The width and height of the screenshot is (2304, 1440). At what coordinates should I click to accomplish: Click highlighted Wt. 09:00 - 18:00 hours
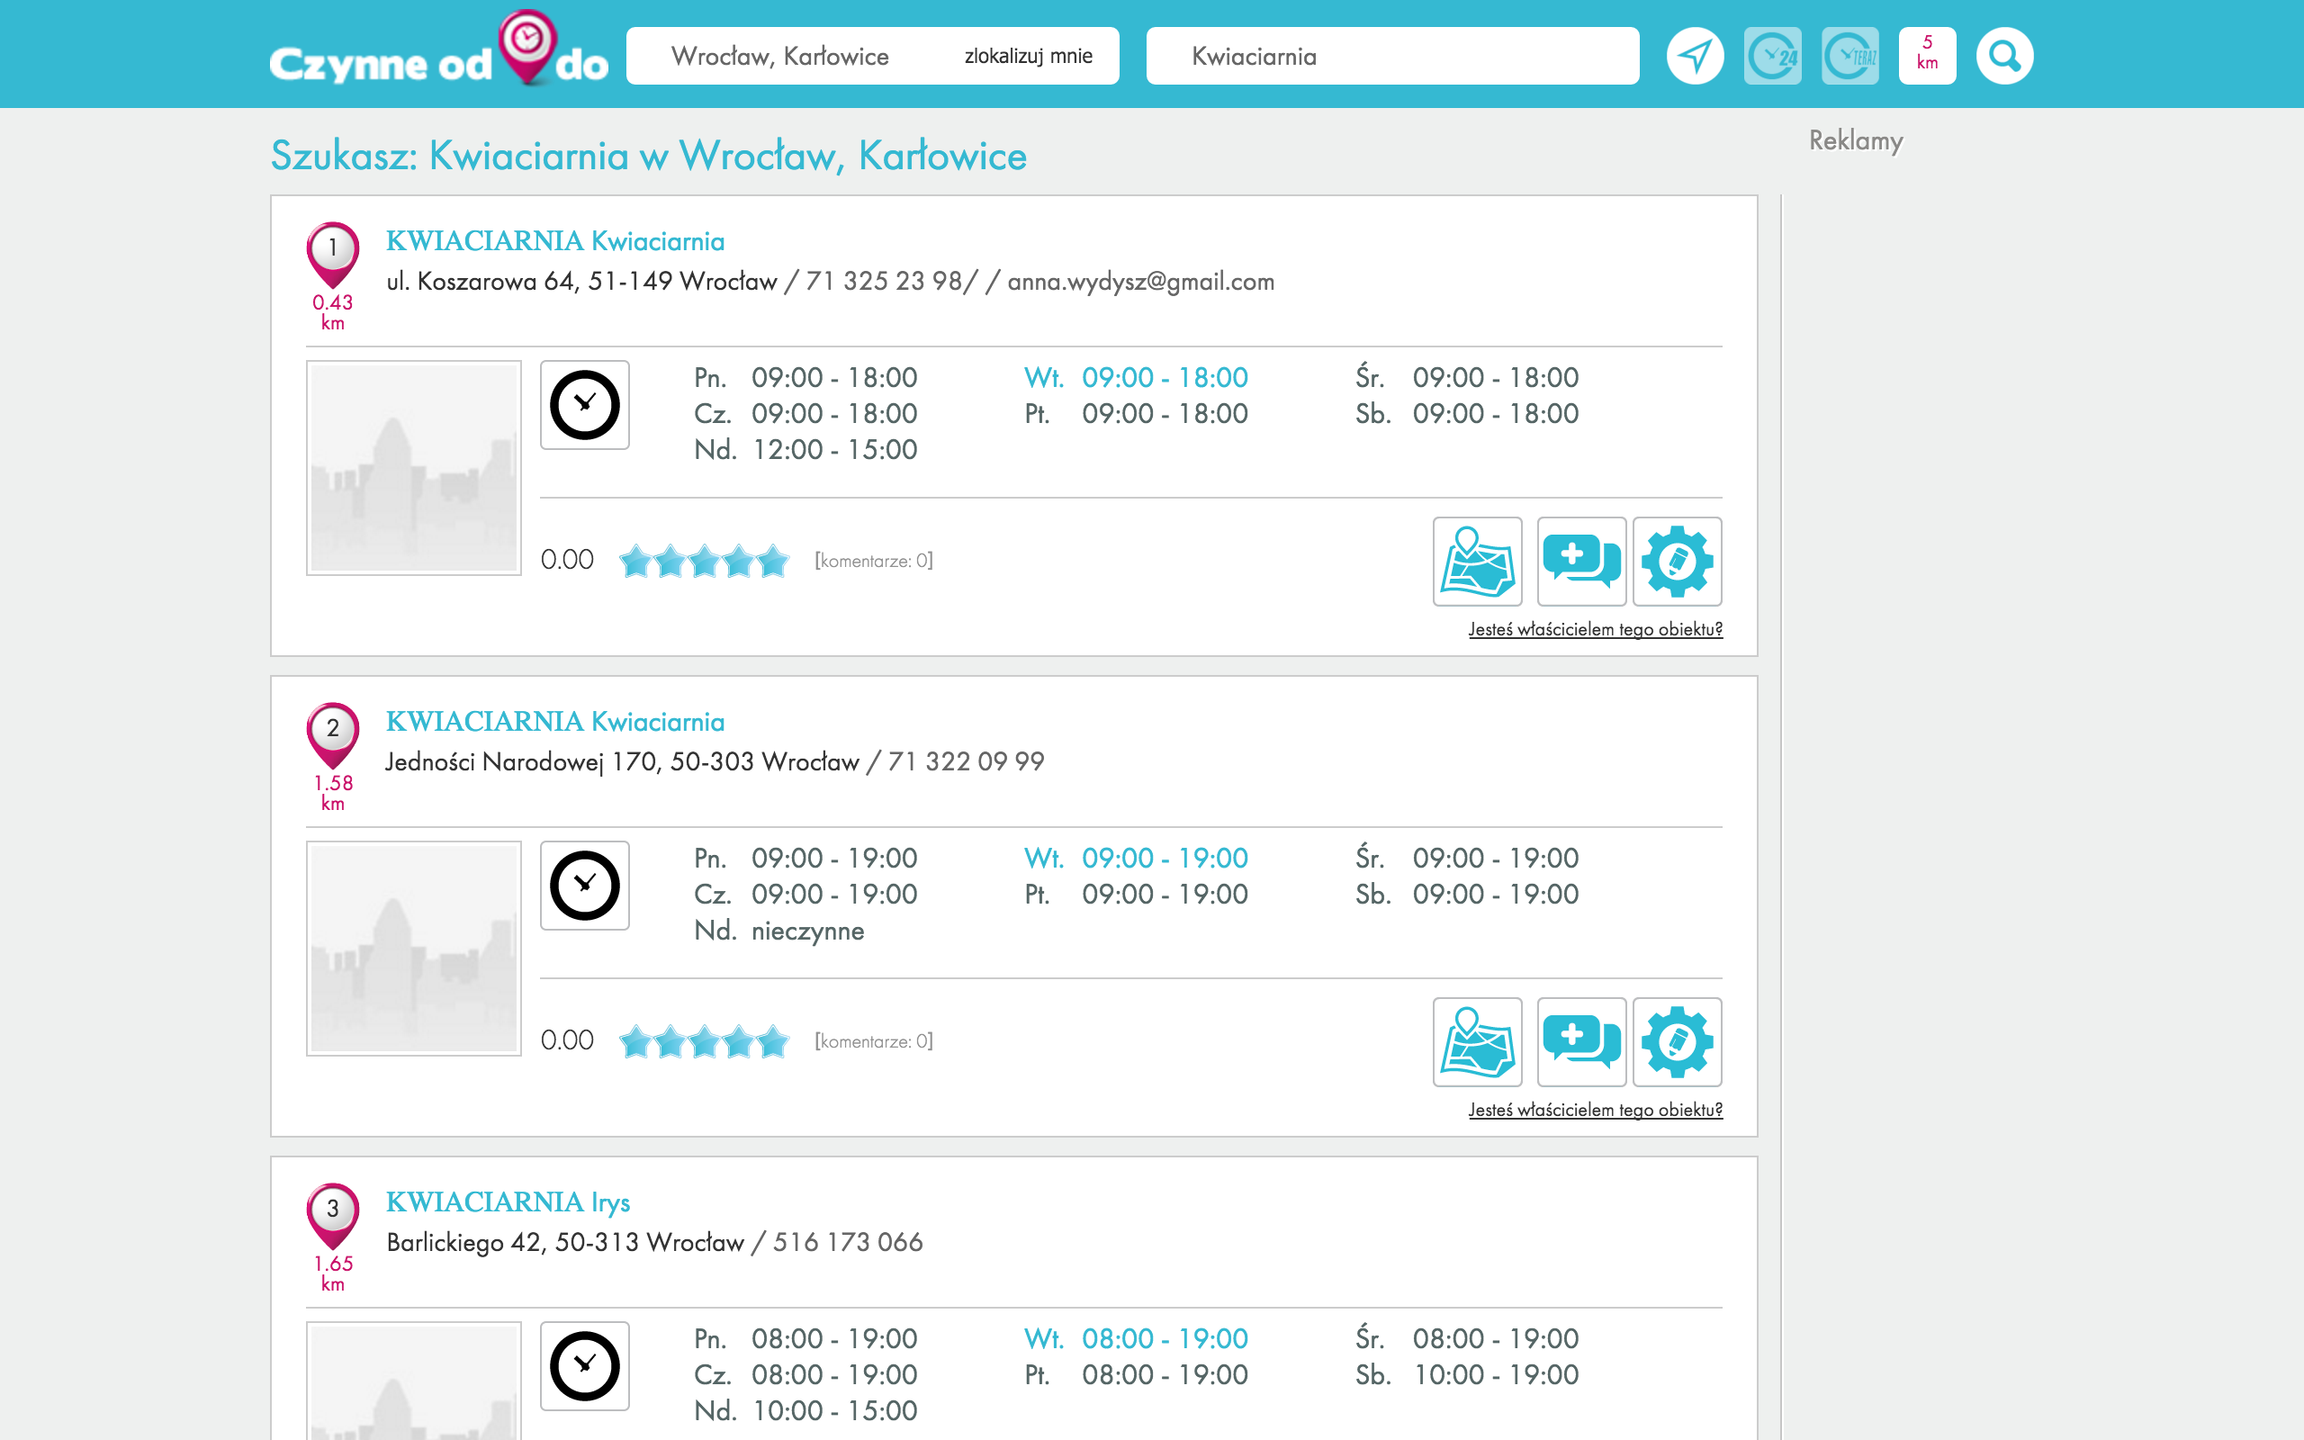point(1136,378)
